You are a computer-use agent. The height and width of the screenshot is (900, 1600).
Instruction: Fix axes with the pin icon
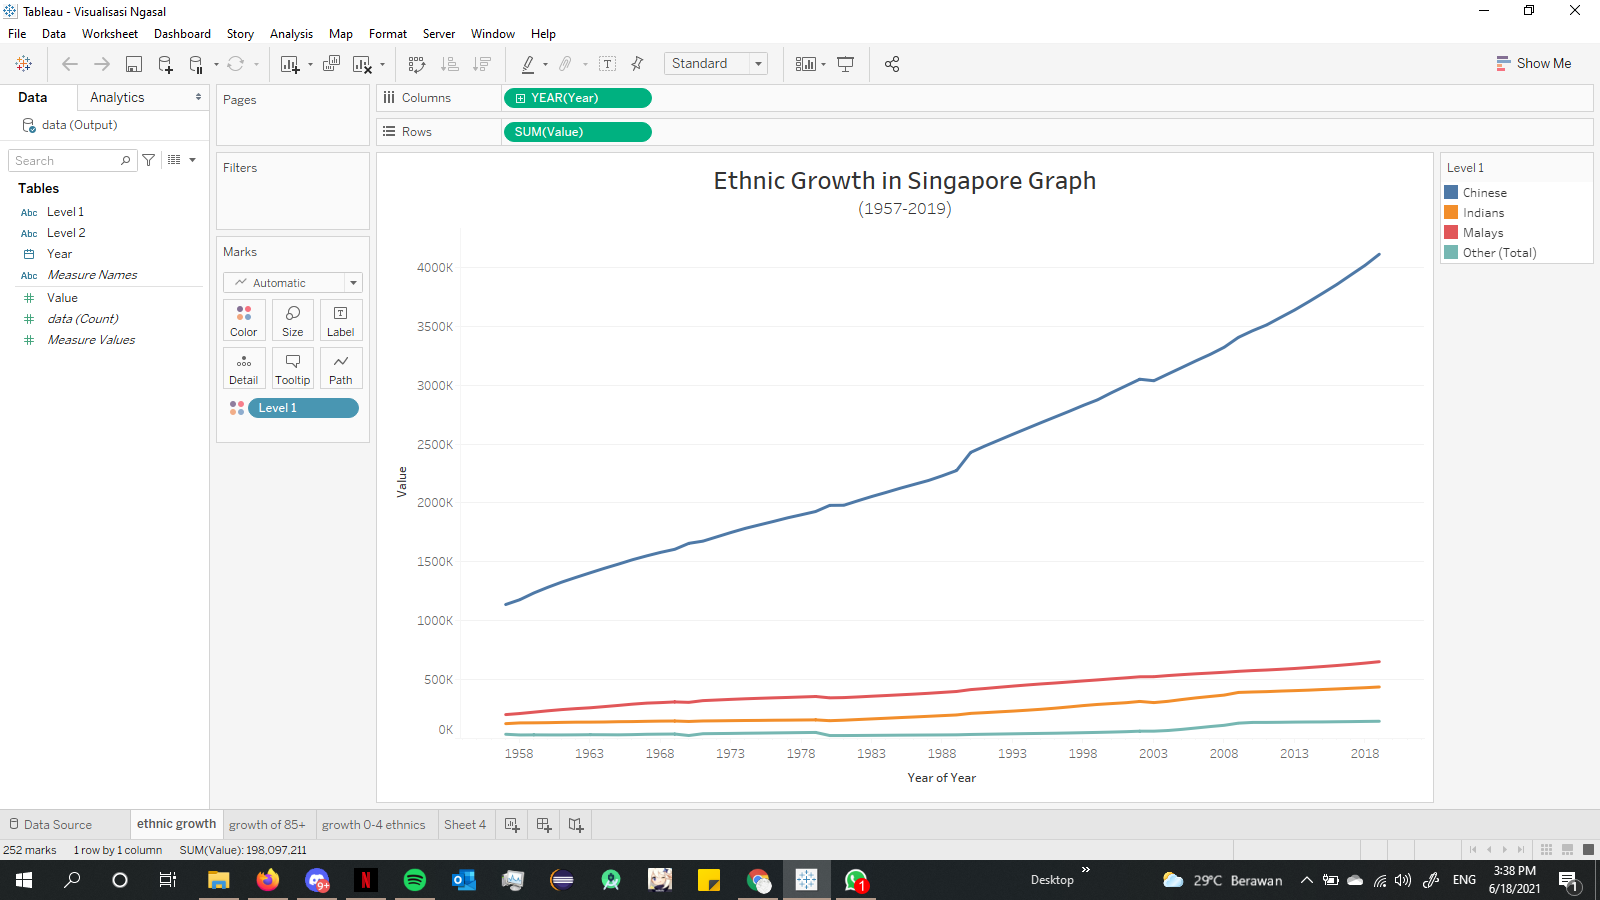click(x=637, y=64)
